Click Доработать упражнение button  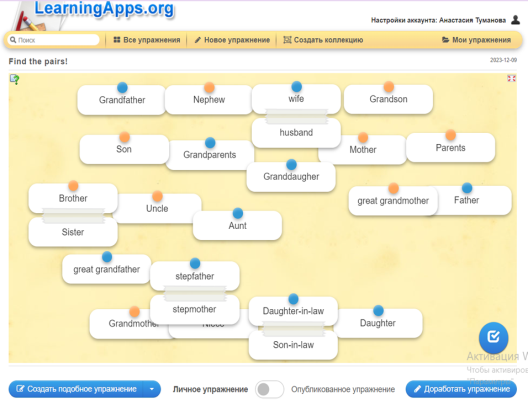tap(461, 389)
